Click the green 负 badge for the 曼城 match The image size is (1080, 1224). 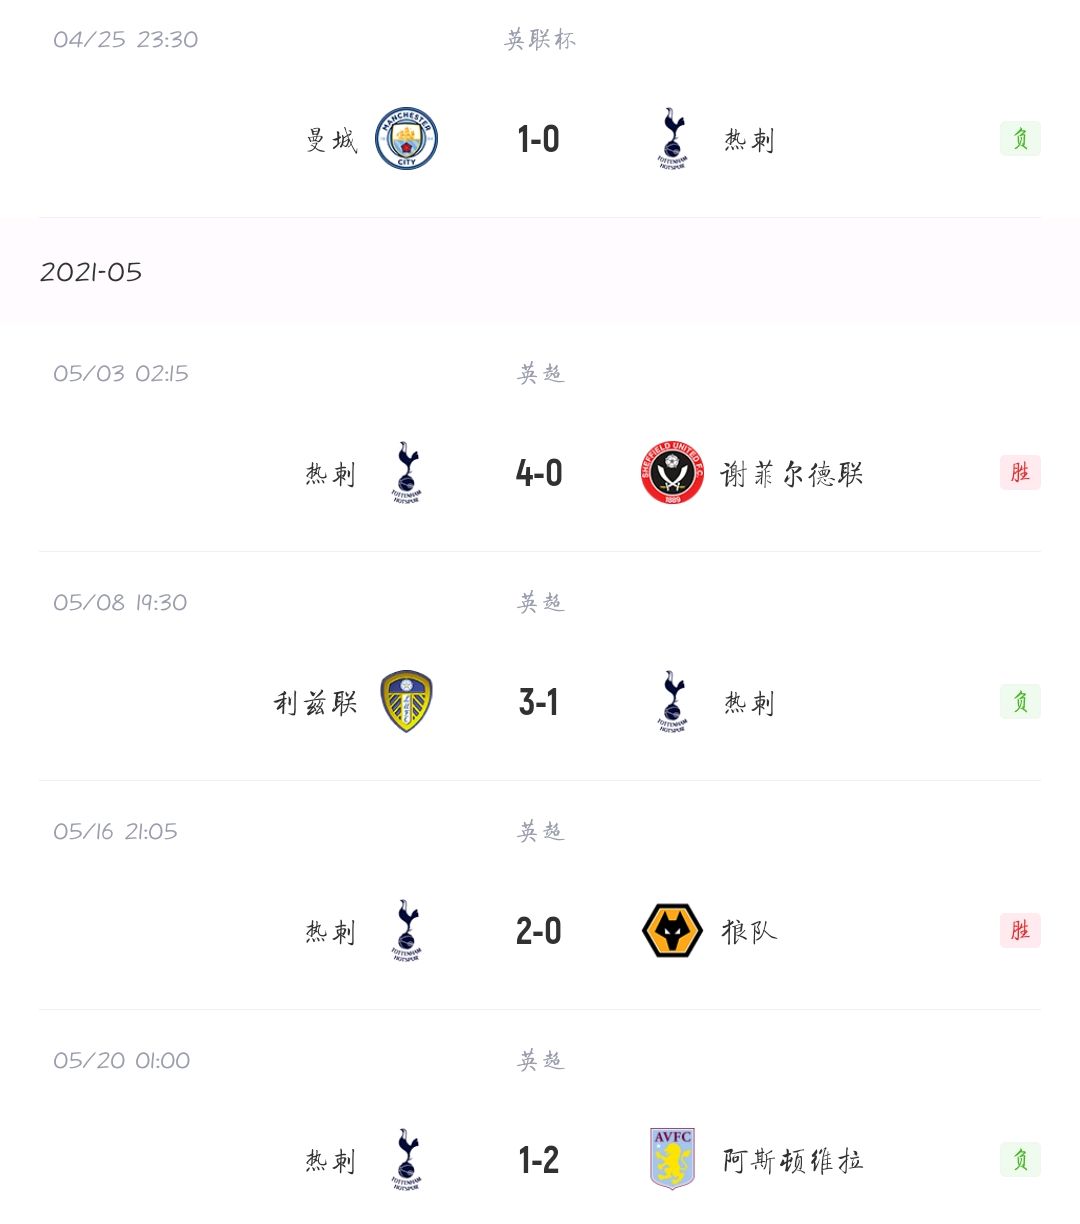(x=1020, y=139)
